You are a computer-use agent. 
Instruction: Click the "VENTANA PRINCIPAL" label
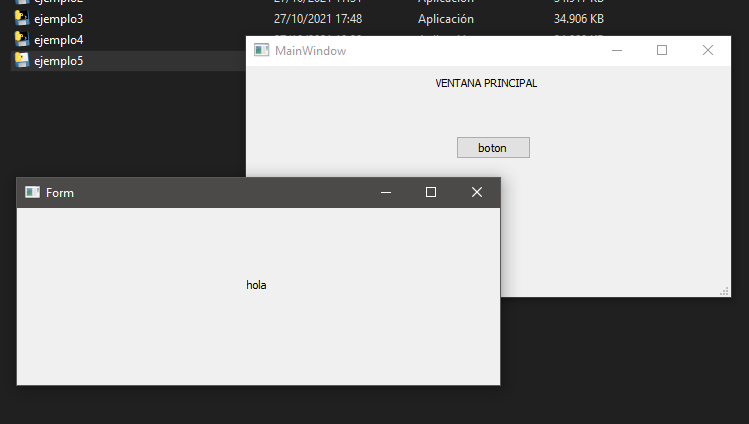coord(486,83)
